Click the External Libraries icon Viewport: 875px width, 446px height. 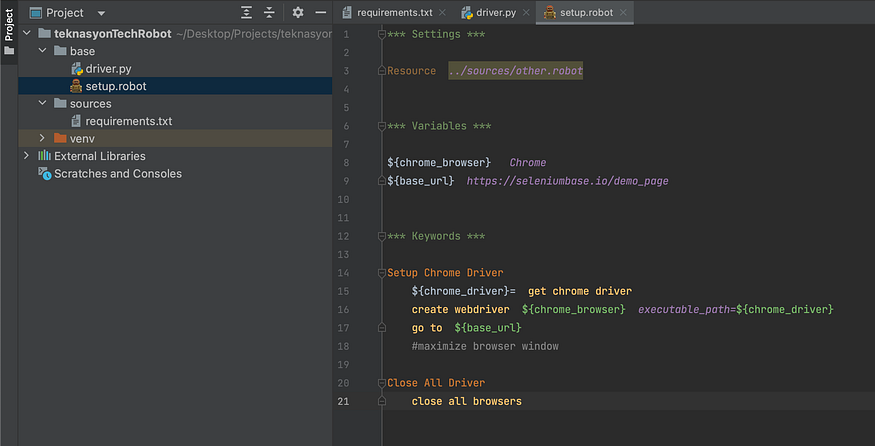tap(44, 156)
